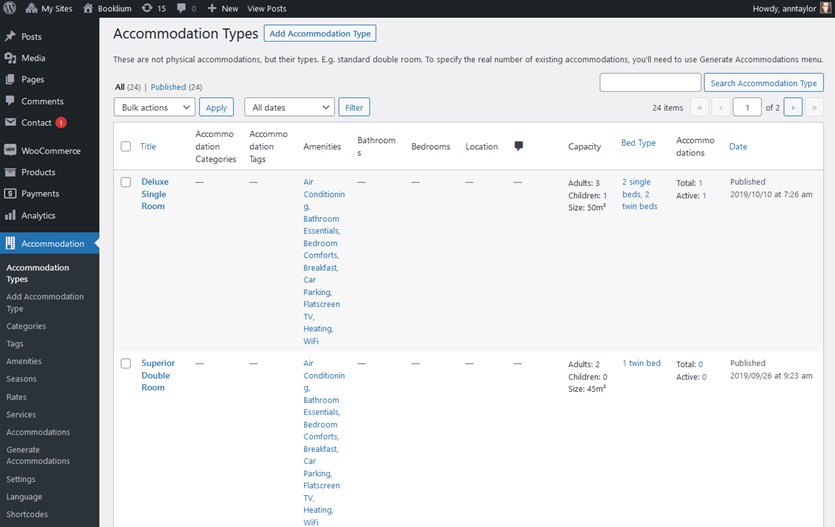This screenshot has width=835, height=527.
Task: Click the Filter button
Action: coord(354,108)
